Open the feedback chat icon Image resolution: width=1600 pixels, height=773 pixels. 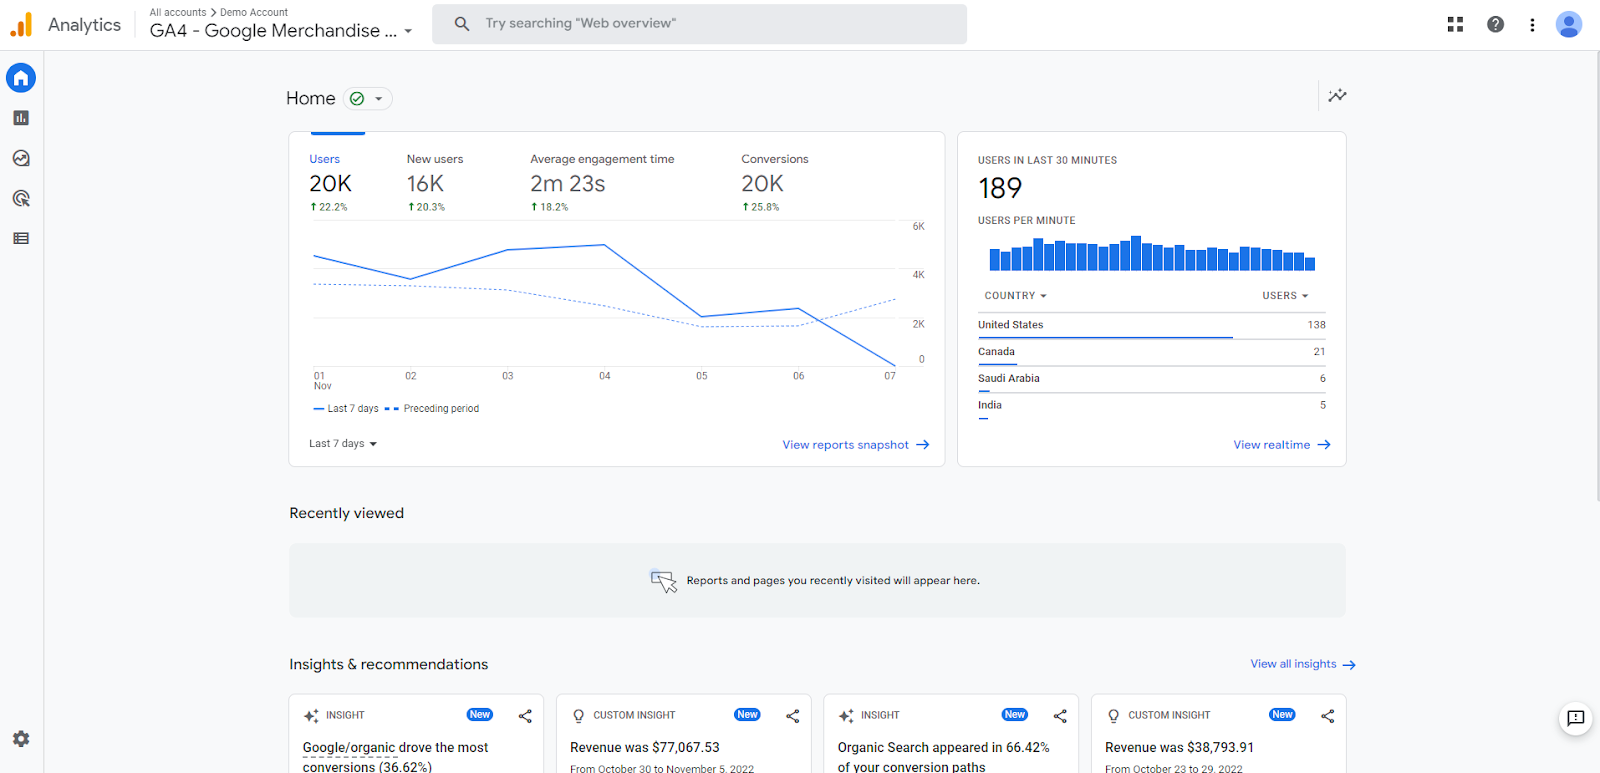click(x=1575, y=718)
